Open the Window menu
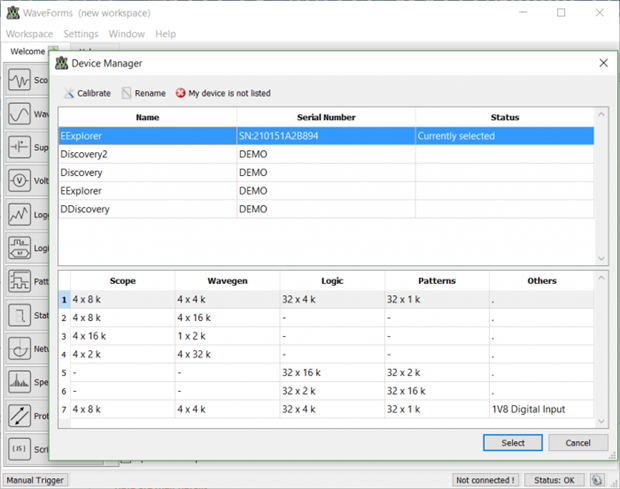The width and height of the screenshot is (620, 489). coord(127,34)
